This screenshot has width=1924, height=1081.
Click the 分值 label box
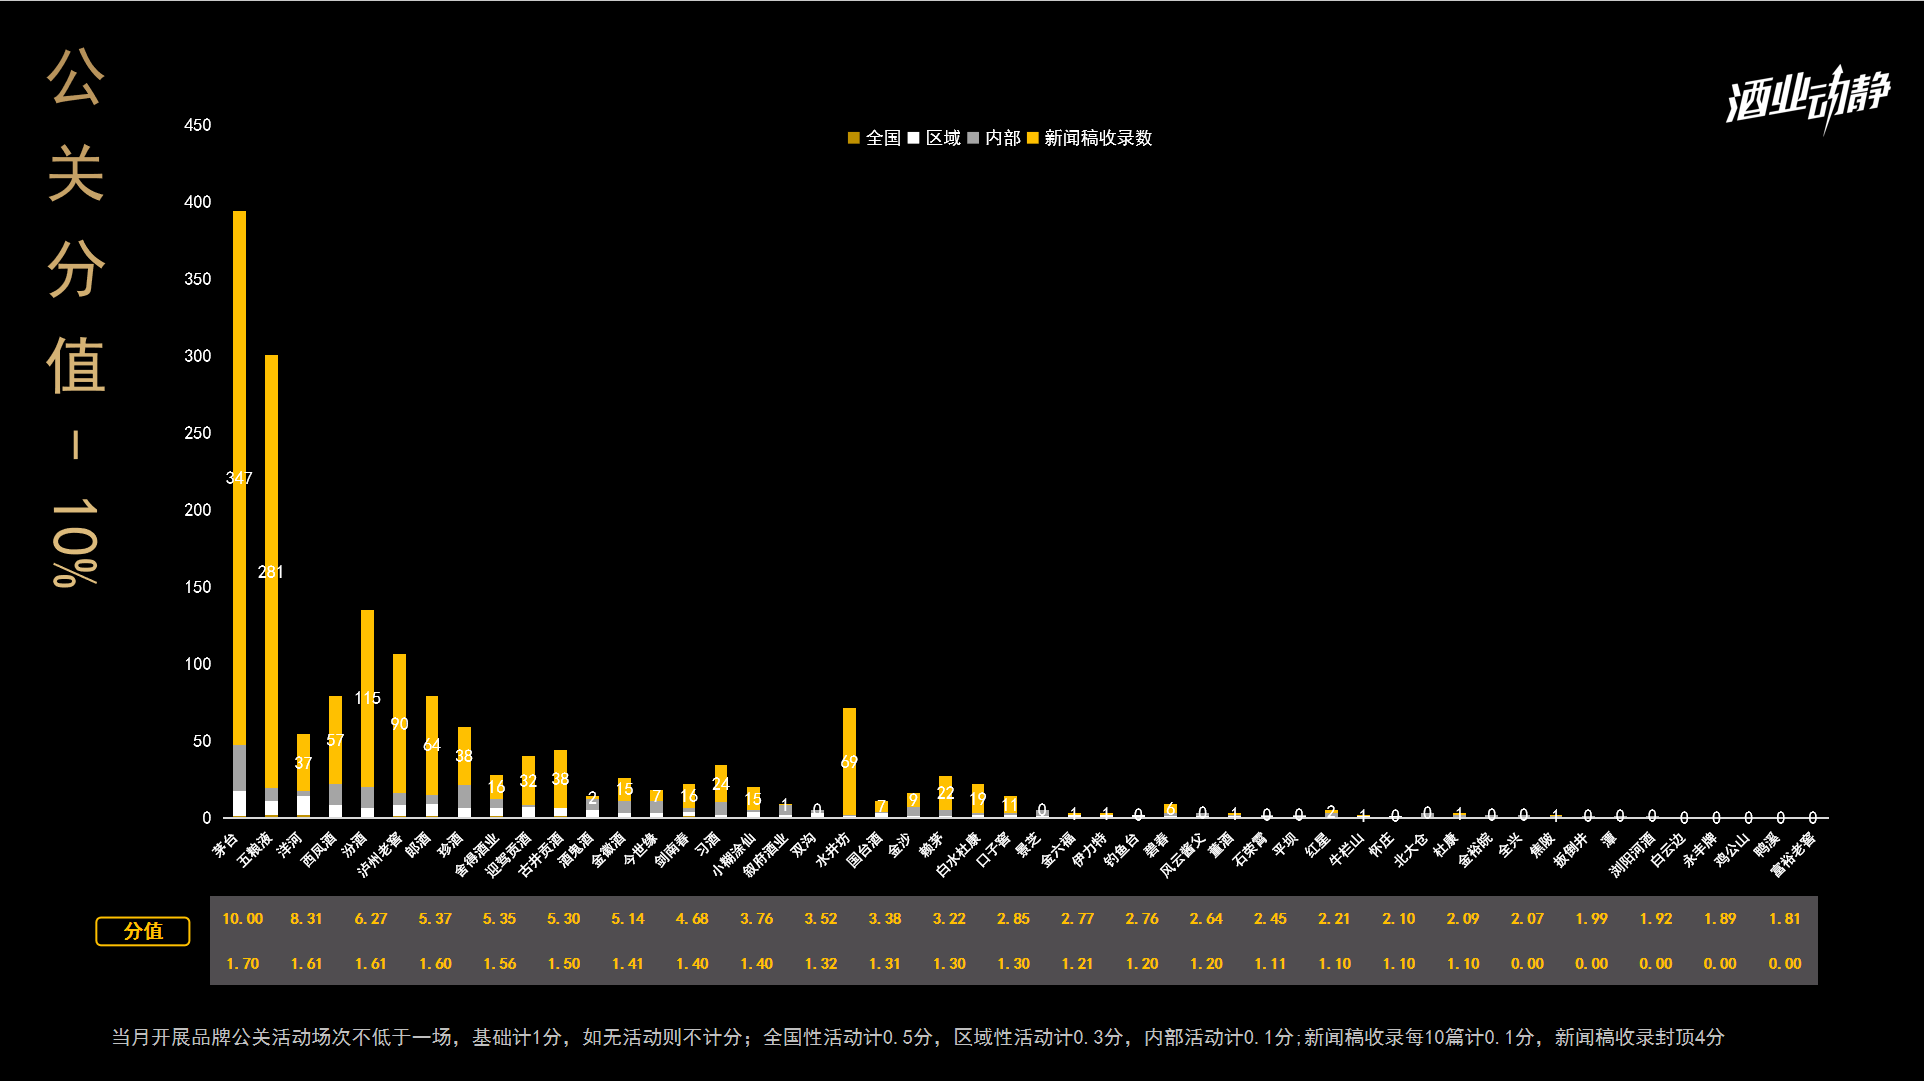click(x=143, y=931)
